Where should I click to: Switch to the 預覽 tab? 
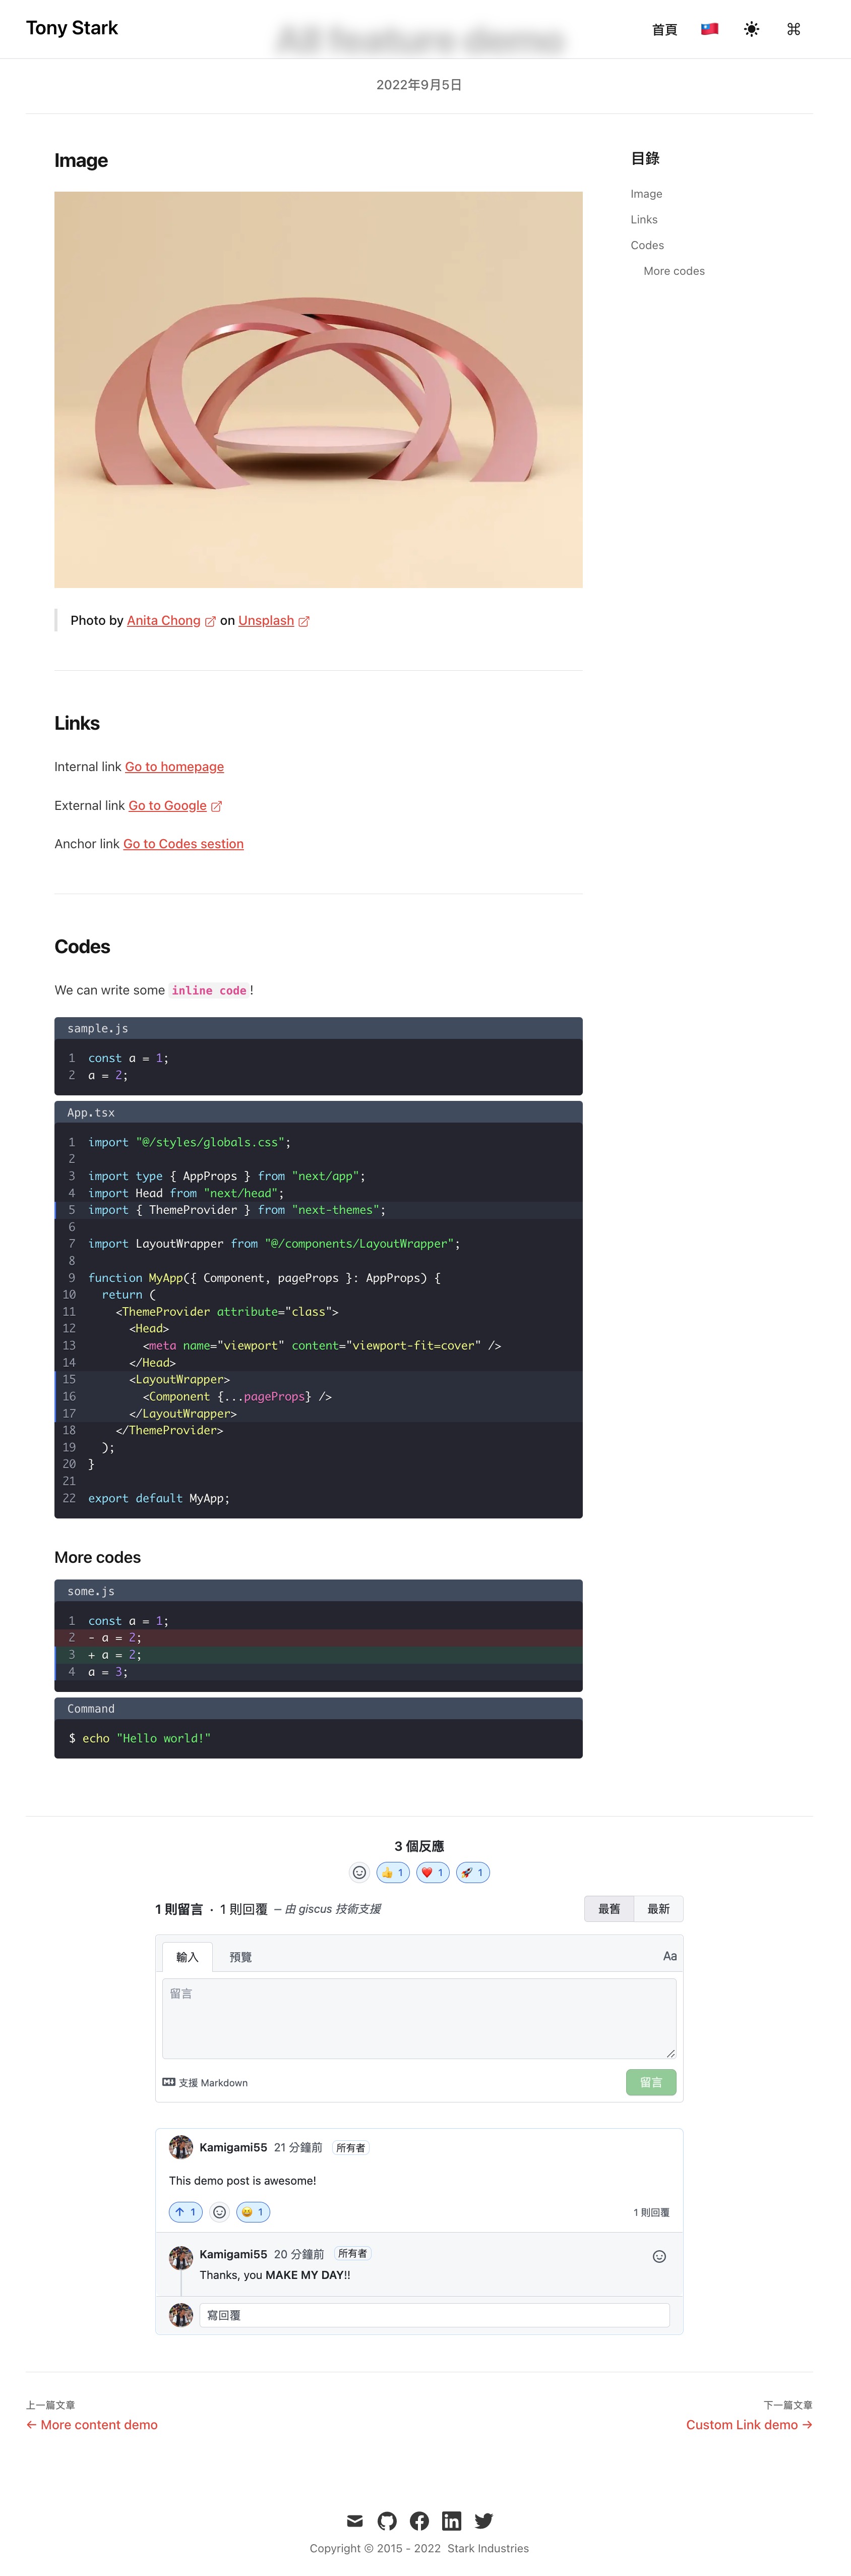(x=240, y=1957)
